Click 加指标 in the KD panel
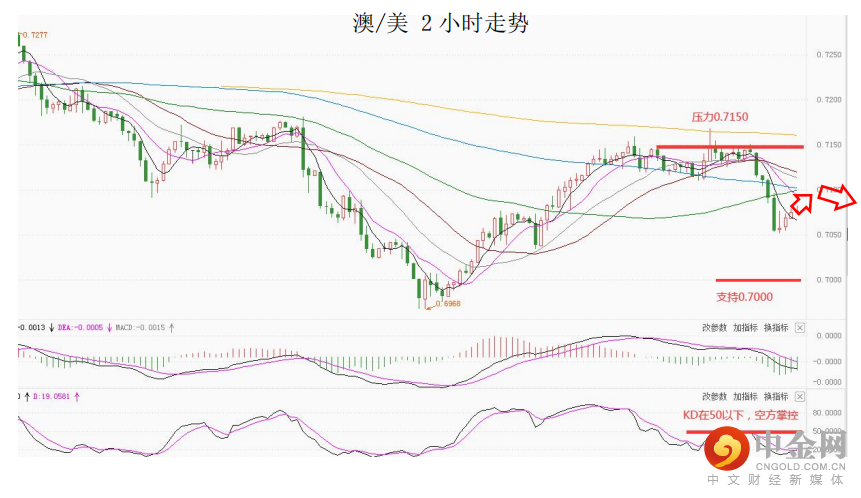 pos(745,397)
